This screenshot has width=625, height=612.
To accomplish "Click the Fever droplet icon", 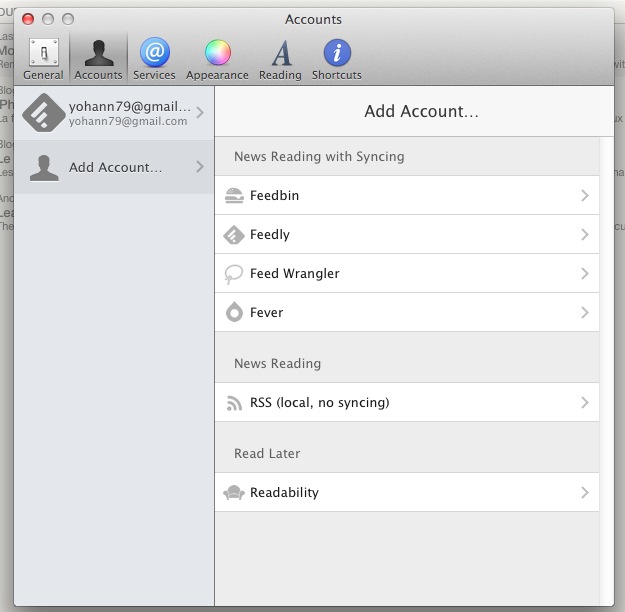I will (x=234, y=313).
